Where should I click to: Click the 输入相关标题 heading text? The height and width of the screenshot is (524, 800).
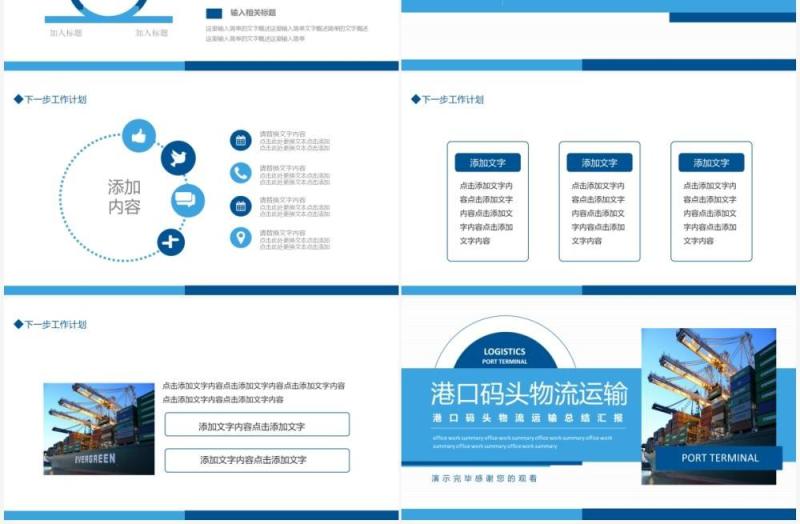click(253, 13)
